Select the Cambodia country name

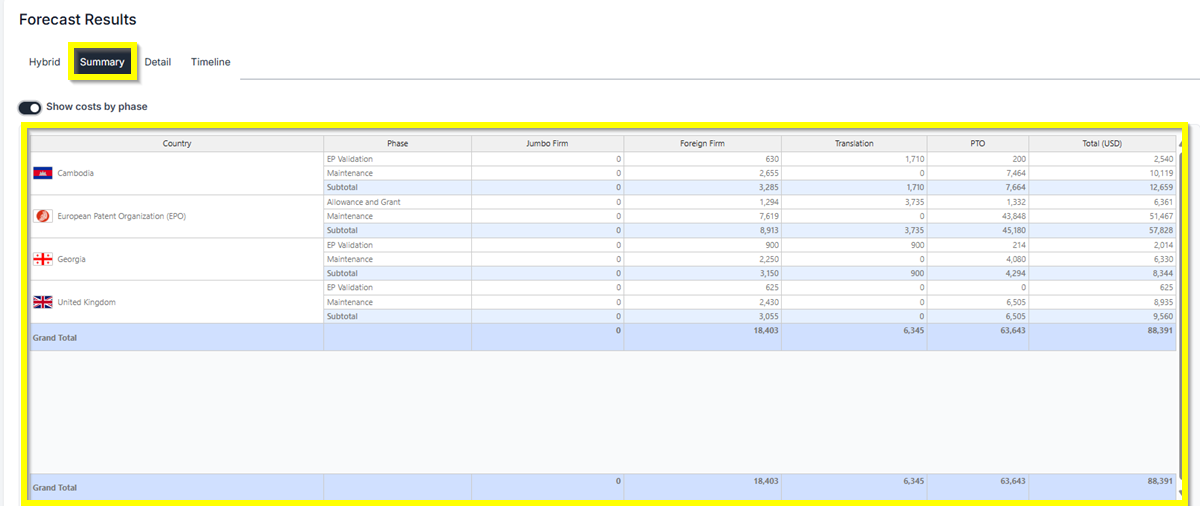point(76,173)
